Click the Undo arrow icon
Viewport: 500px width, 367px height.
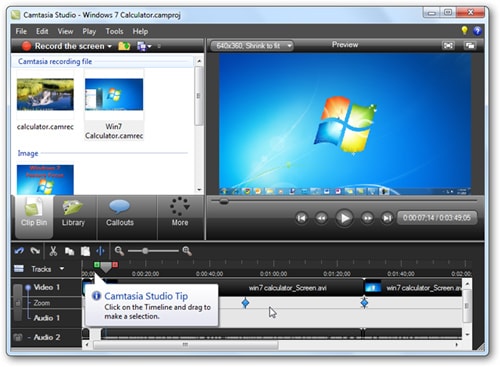pos(19,251)
